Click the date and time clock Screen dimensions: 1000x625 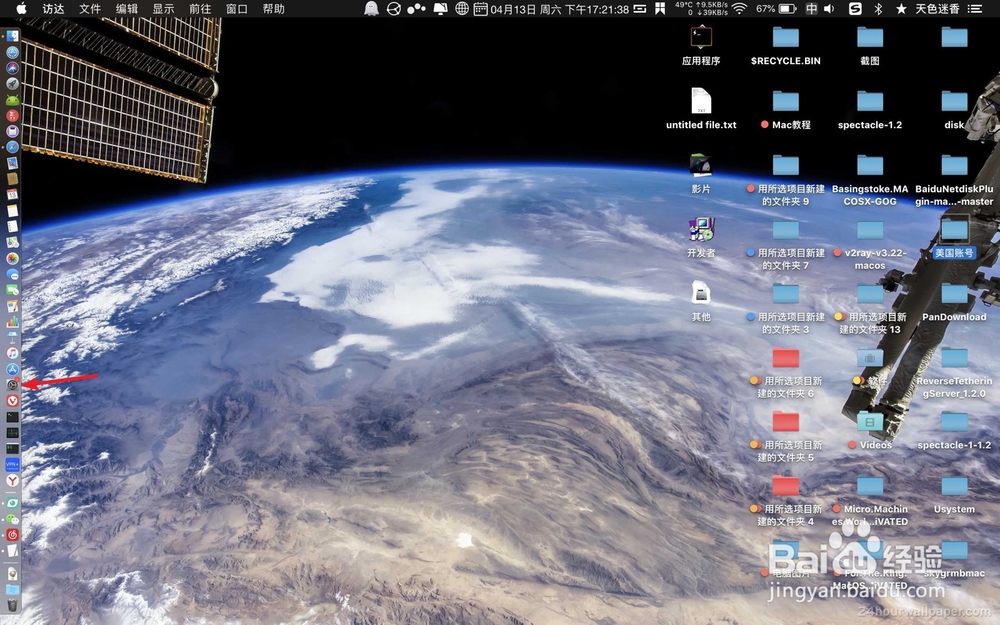coord(559,9)
